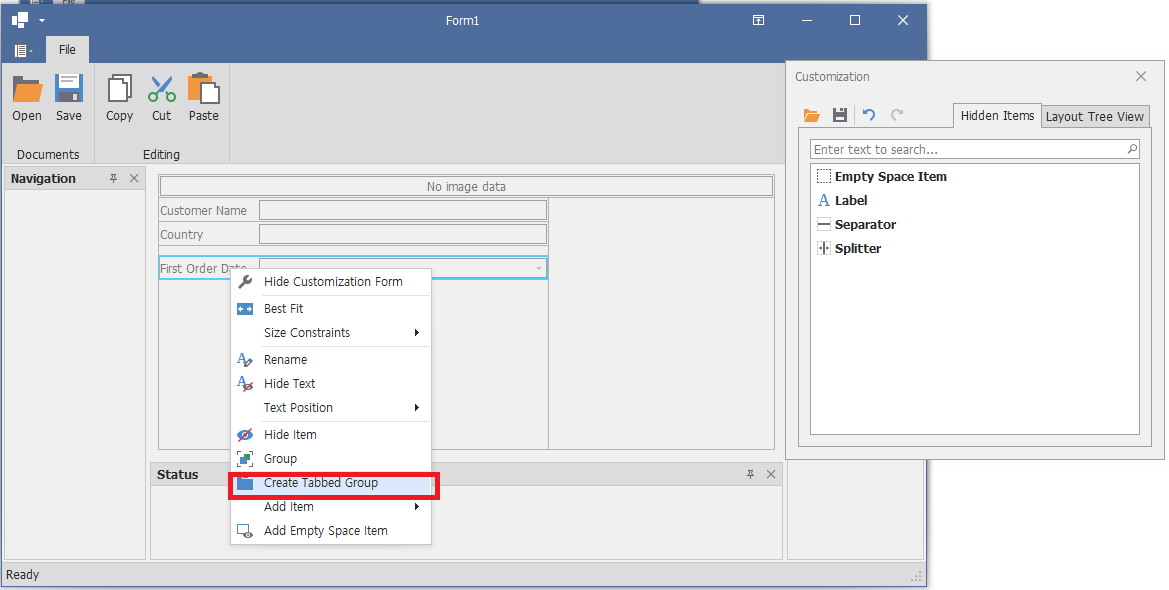Click the application logo icon in title bar
1169x590 pixels.
20,20
